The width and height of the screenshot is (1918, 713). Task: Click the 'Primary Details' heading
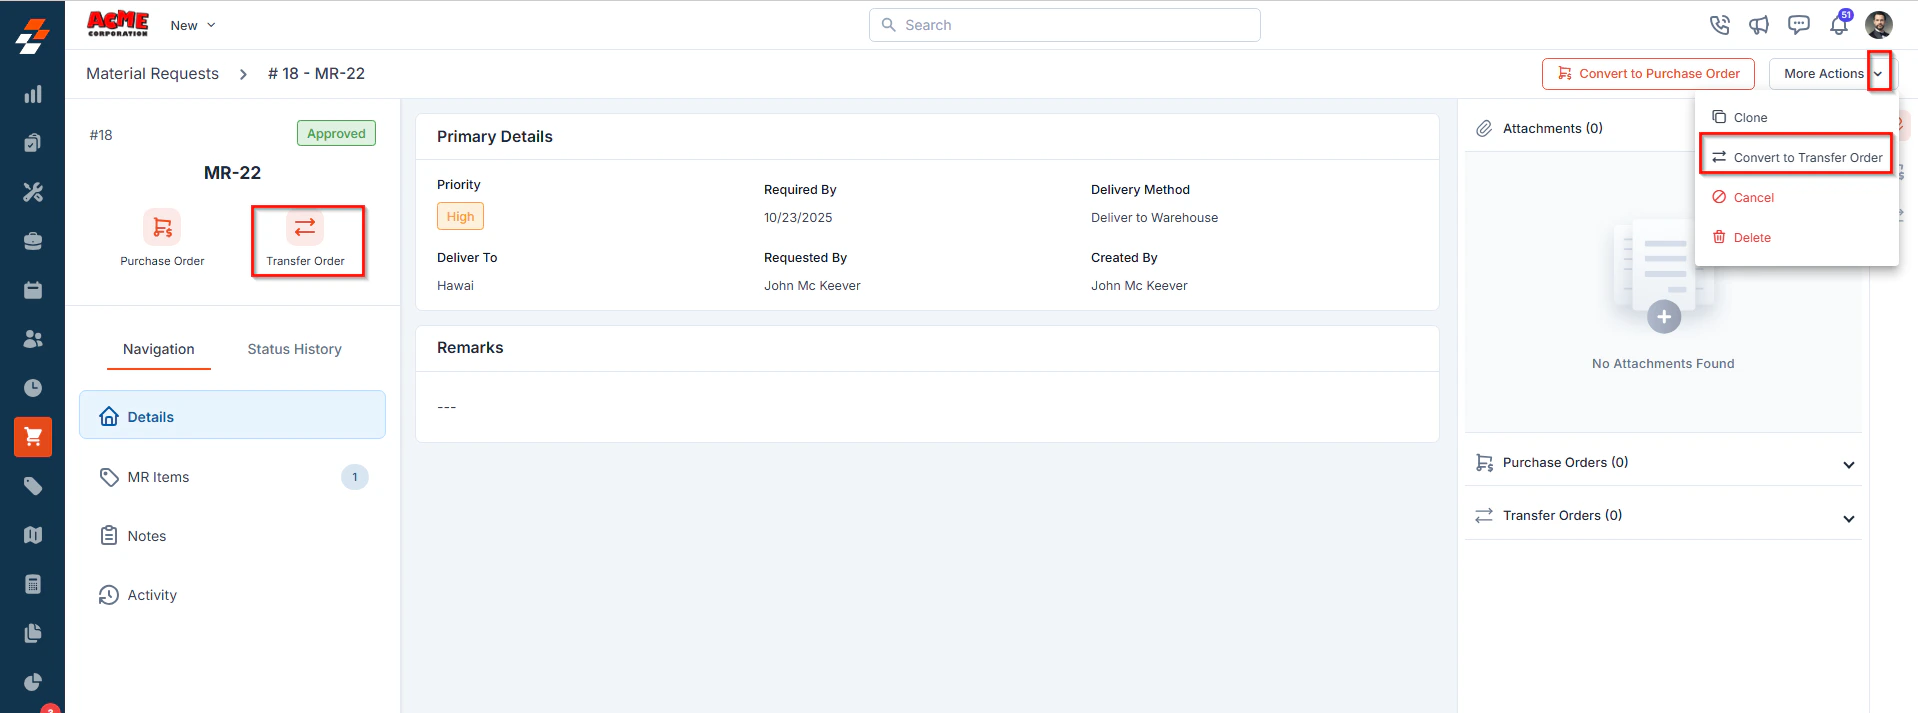tap(494, 136)
